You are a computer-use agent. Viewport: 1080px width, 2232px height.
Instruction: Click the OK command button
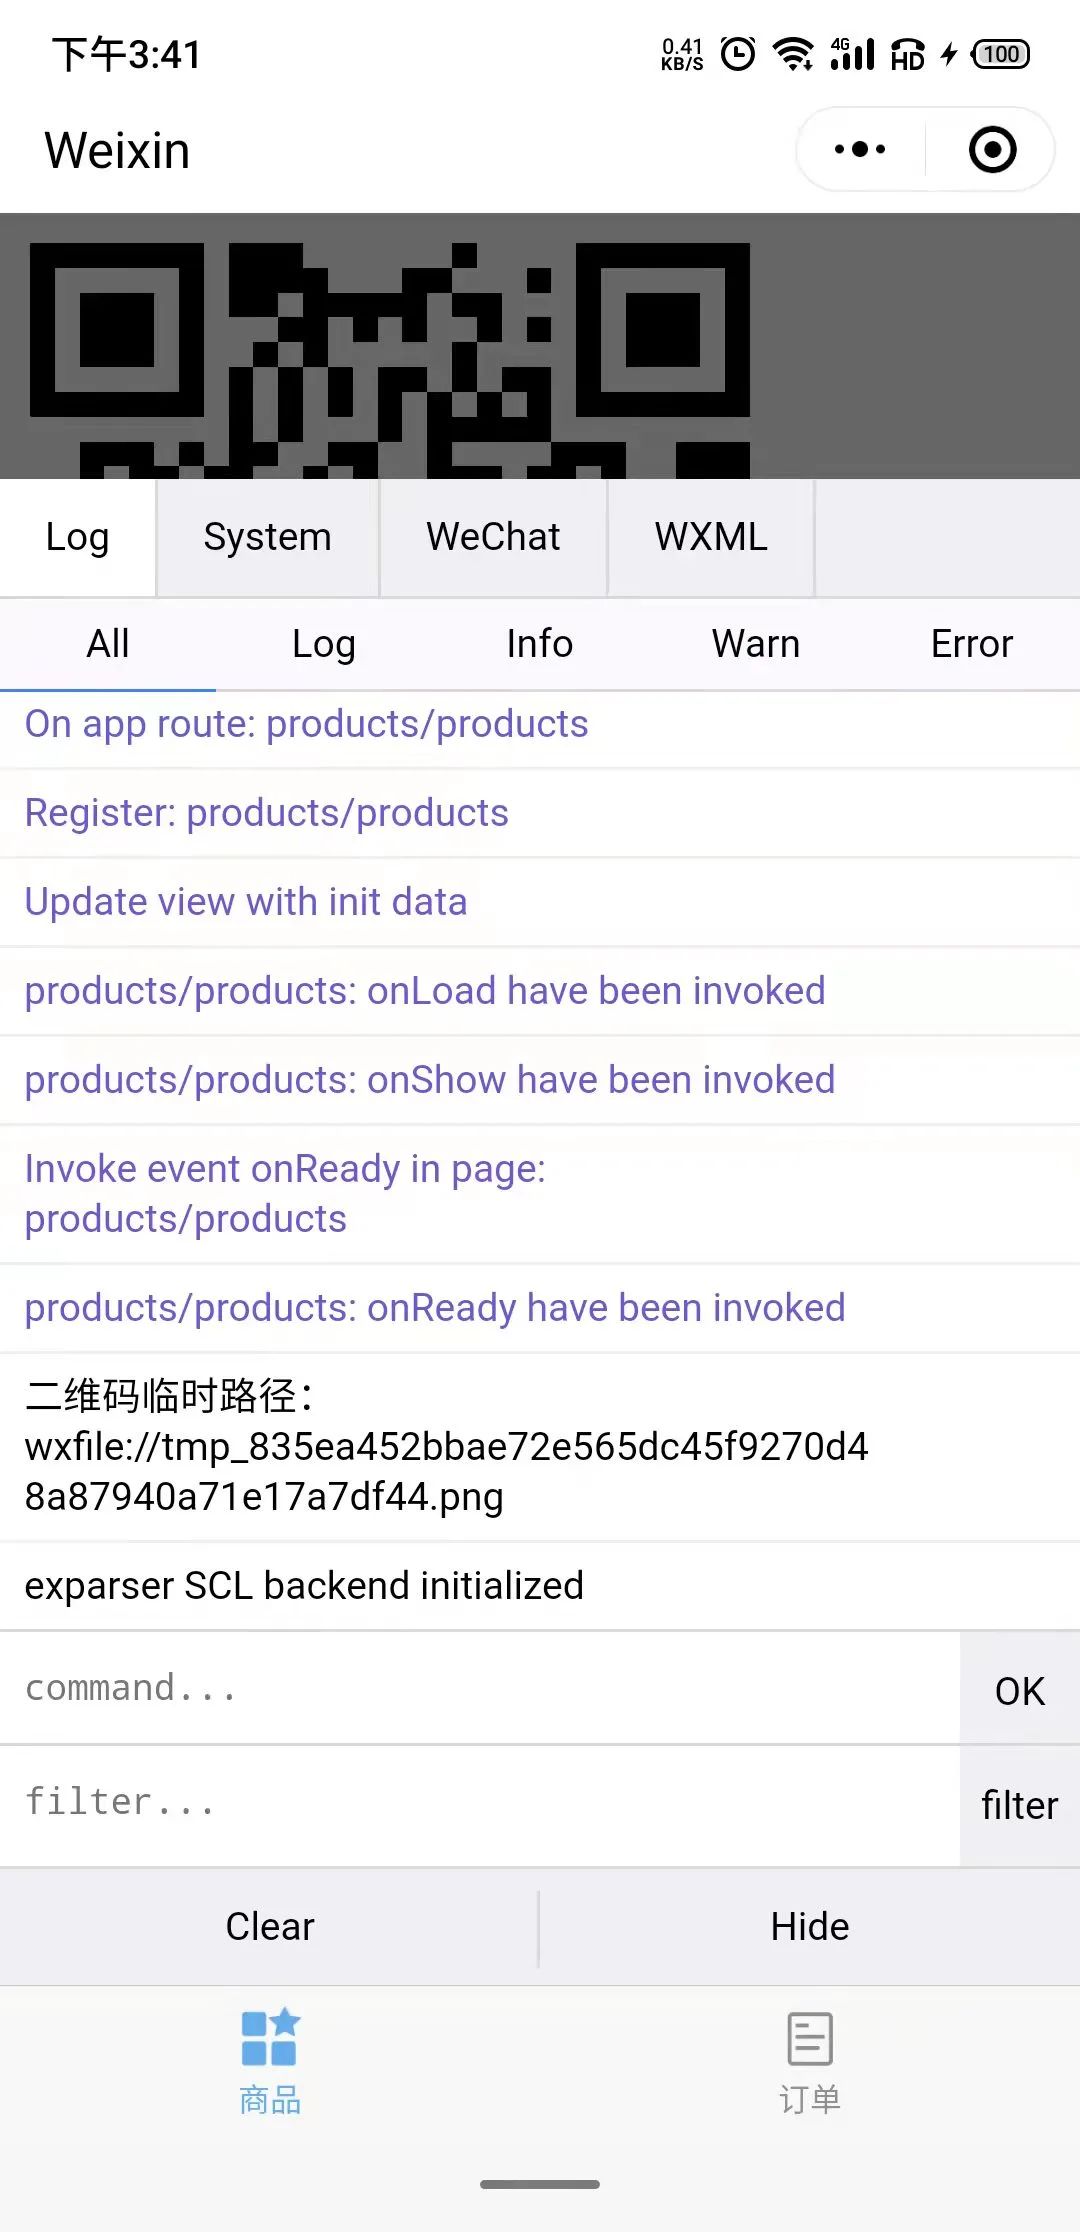[x=1020, y=1690]
